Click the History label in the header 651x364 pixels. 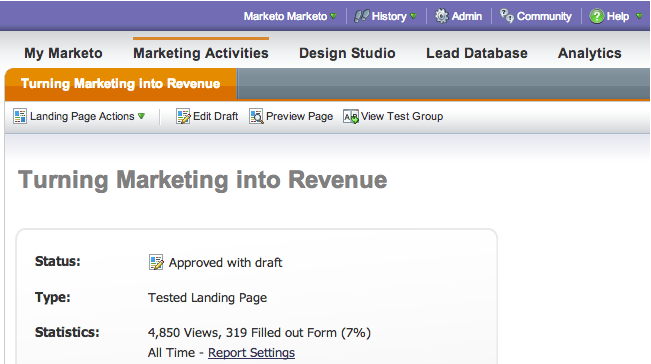pos(389,16)
